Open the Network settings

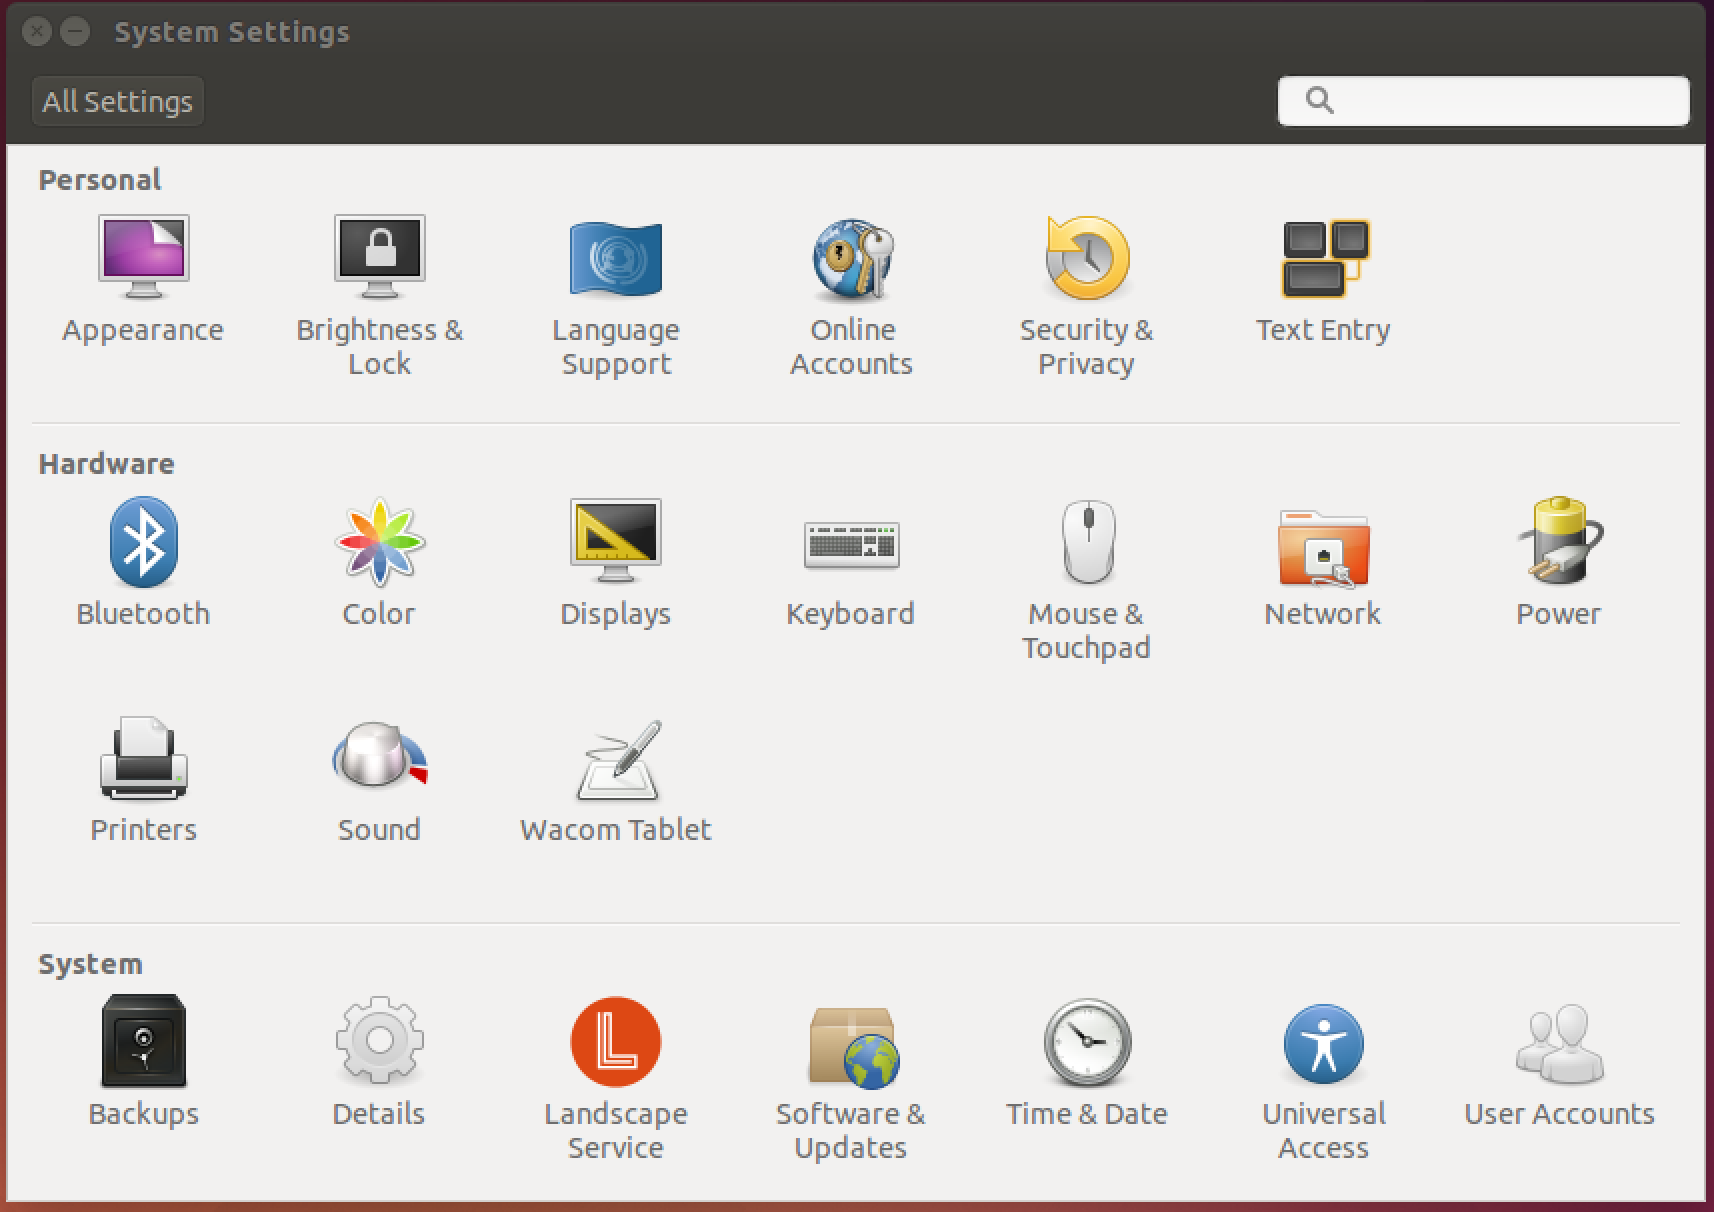[x=1323, y=546]
